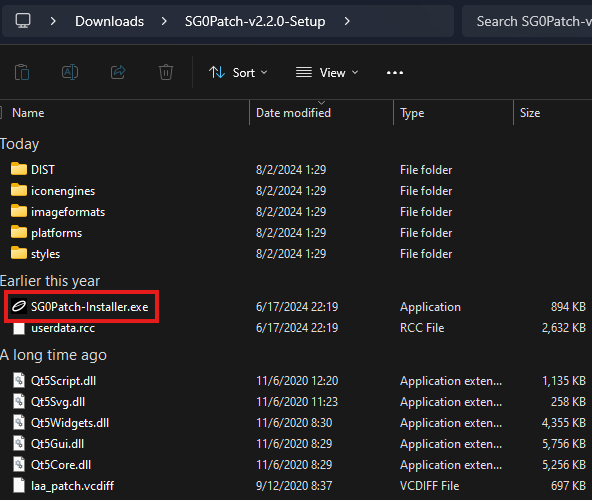This screenshot has width=592, height=500.
Task: Expand chevron after SG0Patch-v2.2.0-Setup breadcrumb
Action: pyautogui.click(x=347, y=21)
